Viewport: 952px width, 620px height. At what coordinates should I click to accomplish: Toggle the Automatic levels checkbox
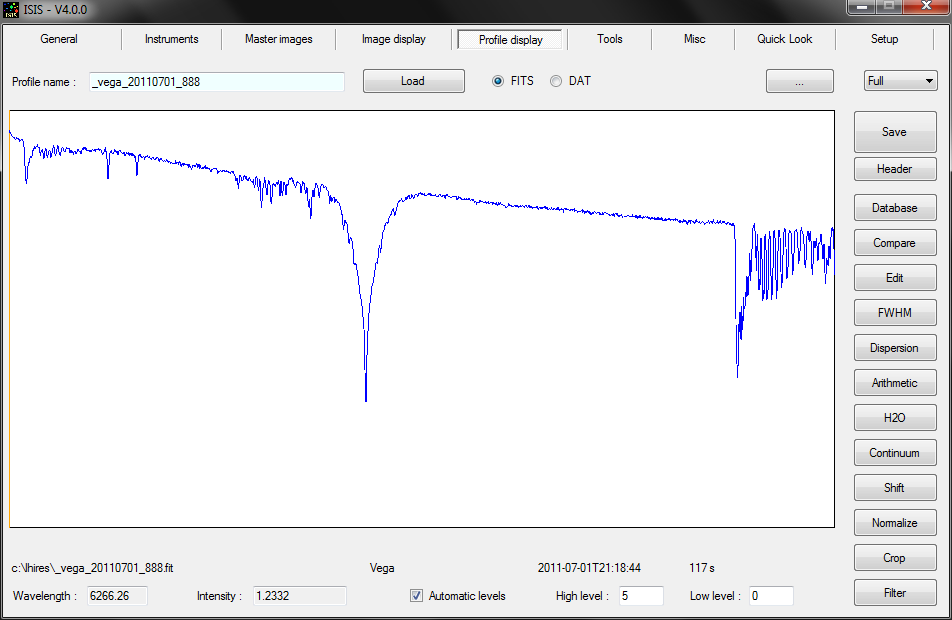(417, 596)
